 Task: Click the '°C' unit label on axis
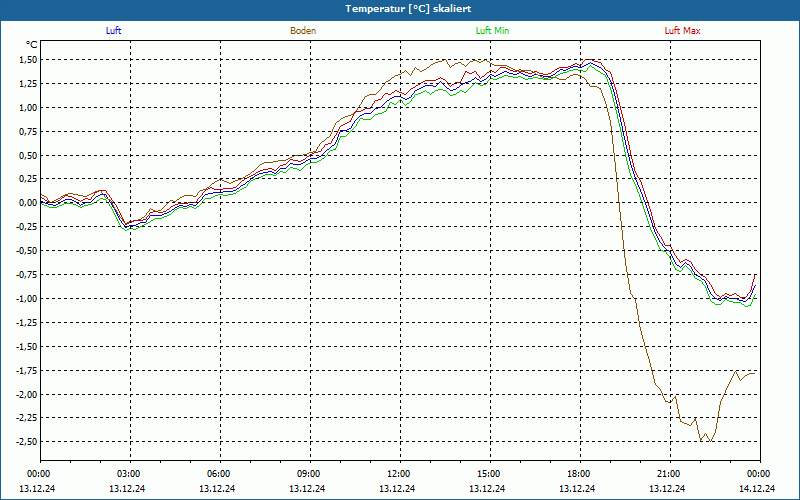pyautogui.click(x=32, y=44)
